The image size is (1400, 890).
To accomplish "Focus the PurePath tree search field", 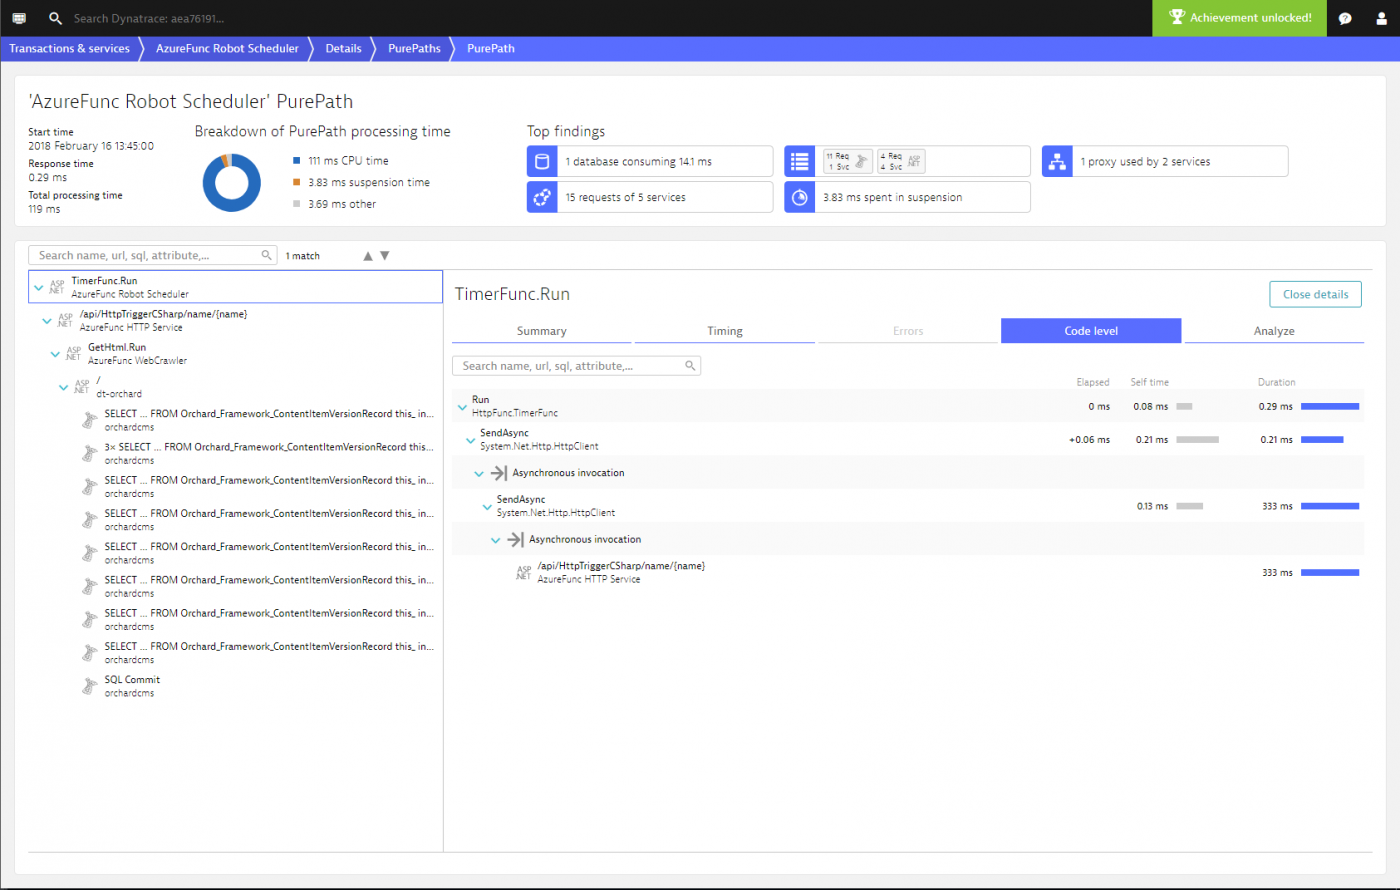I will coord(152,256).
